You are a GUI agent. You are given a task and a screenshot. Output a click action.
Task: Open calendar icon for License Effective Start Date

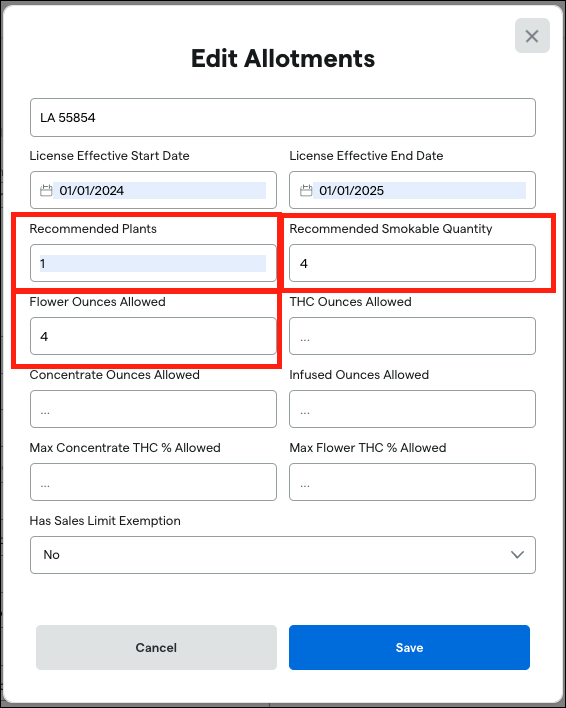click(46, 191)
